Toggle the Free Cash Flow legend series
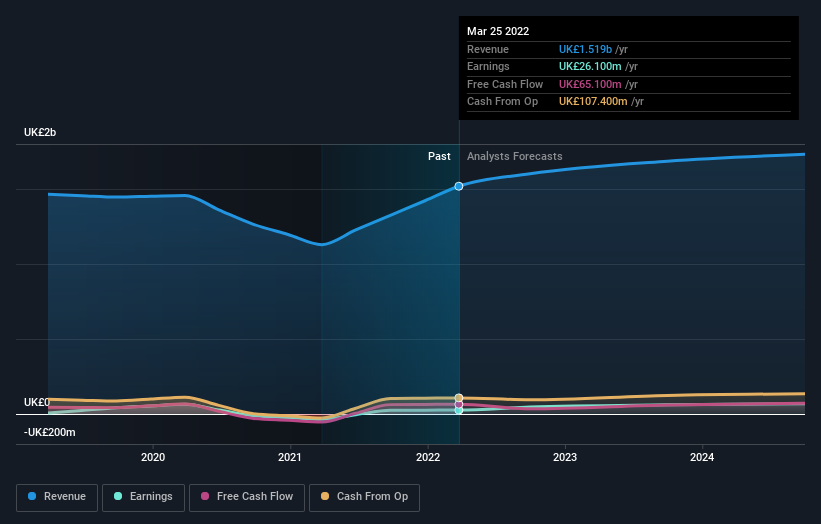Viewport: 821px width, 524px height. 247,497
